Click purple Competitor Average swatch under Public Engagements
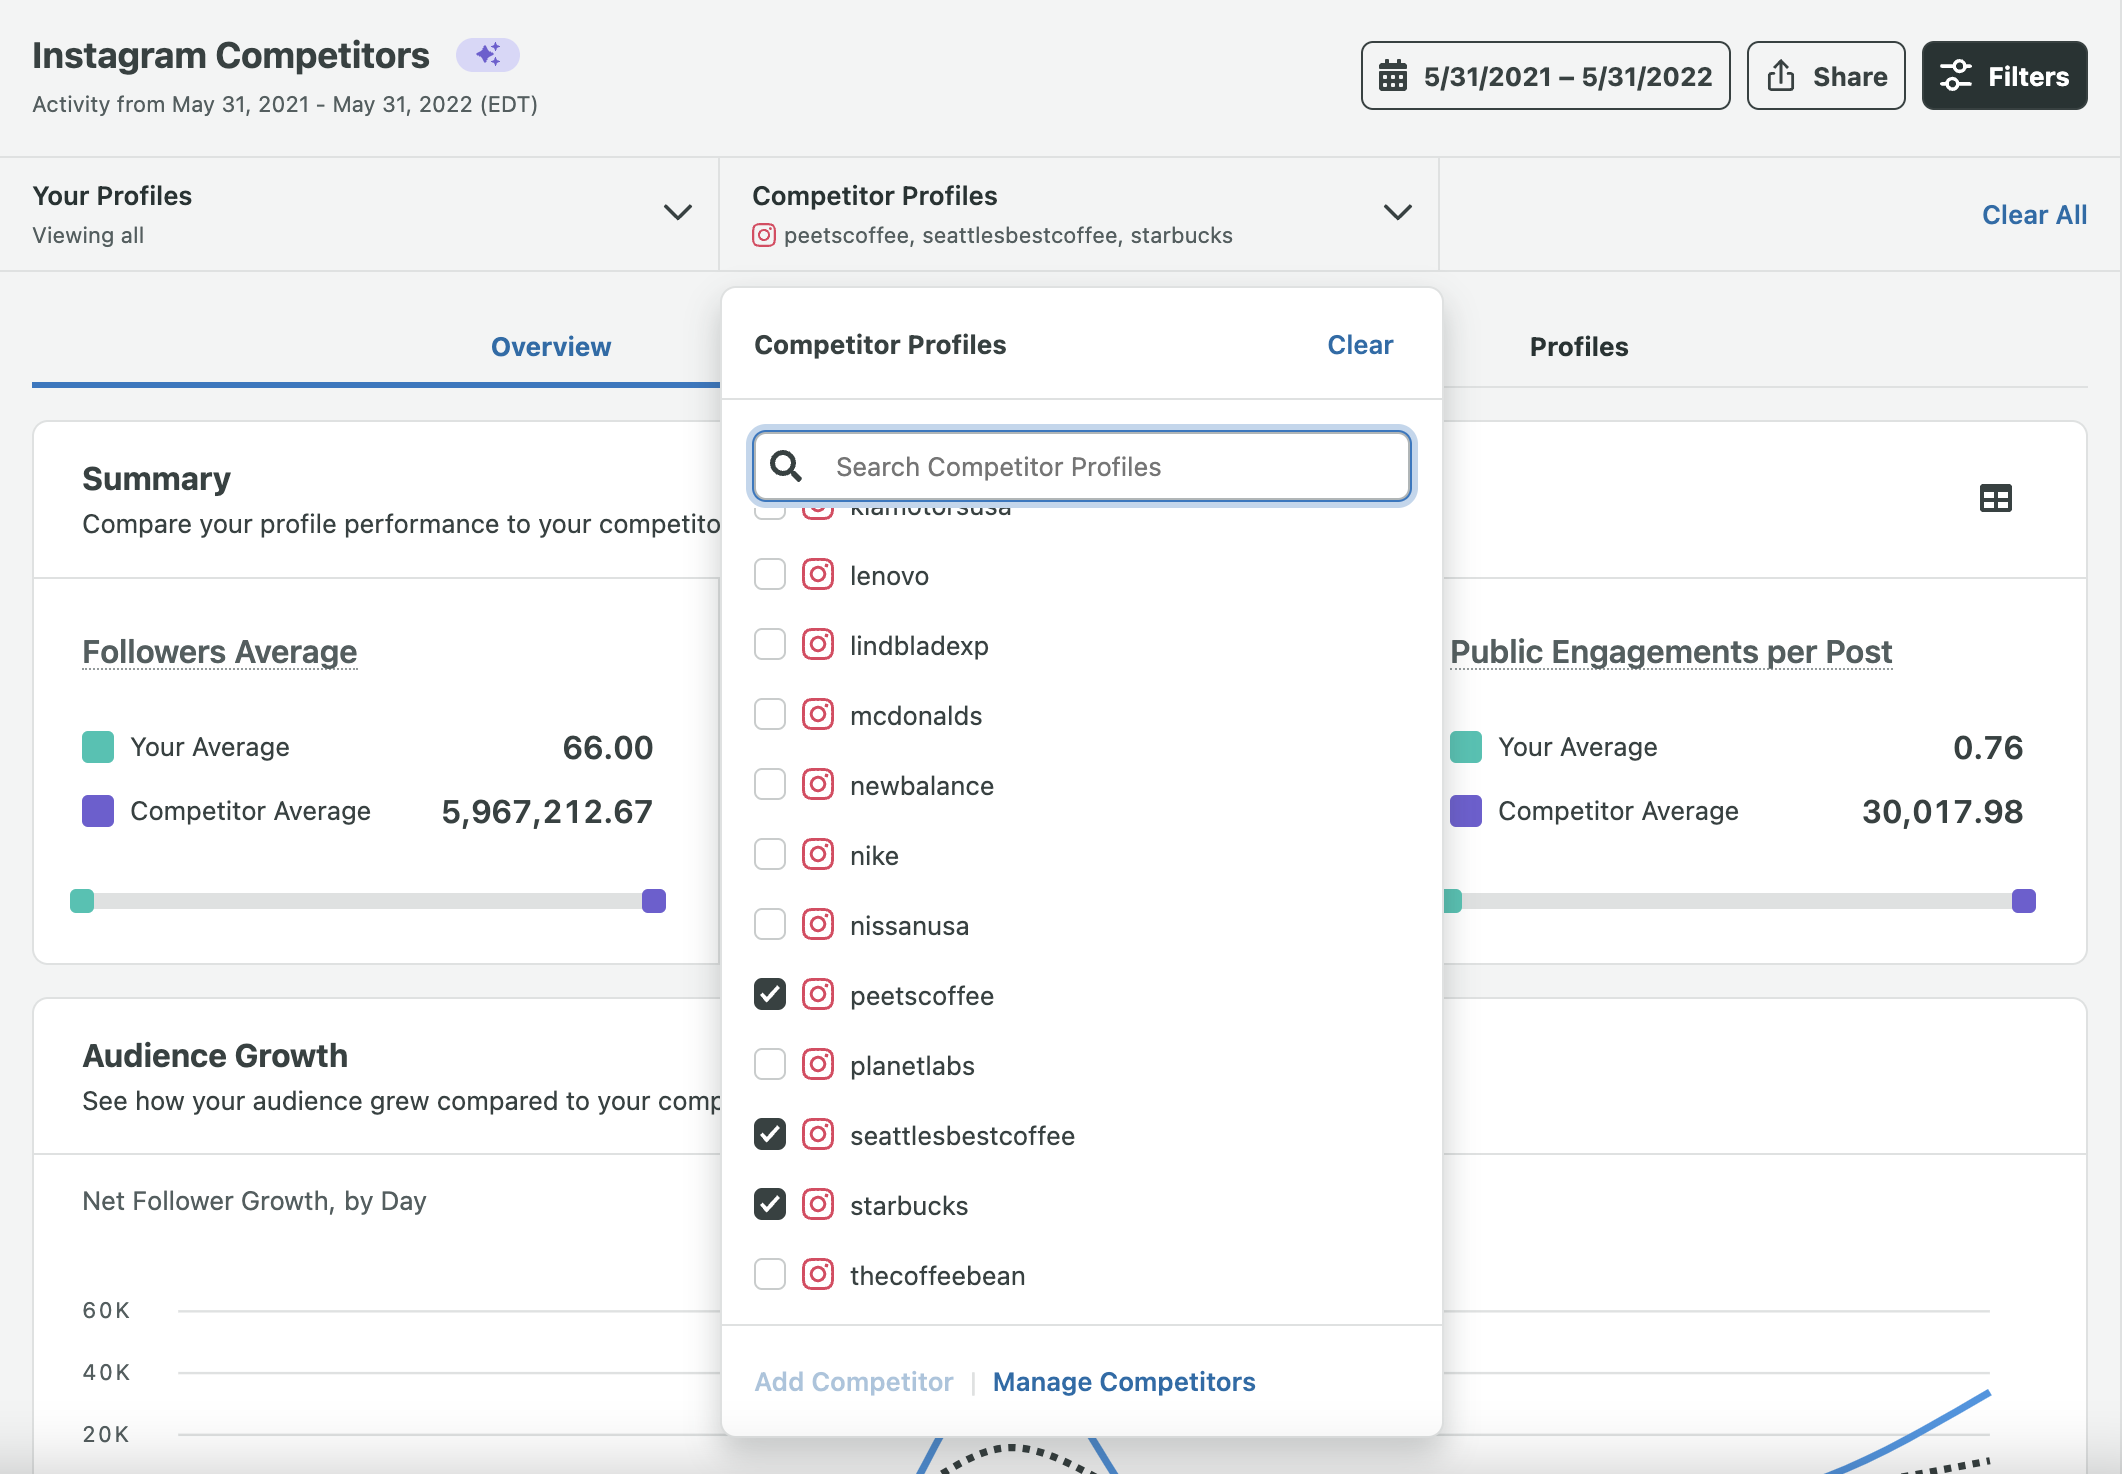Viewport: 2122px width, 1474px height. (1466, 811)
